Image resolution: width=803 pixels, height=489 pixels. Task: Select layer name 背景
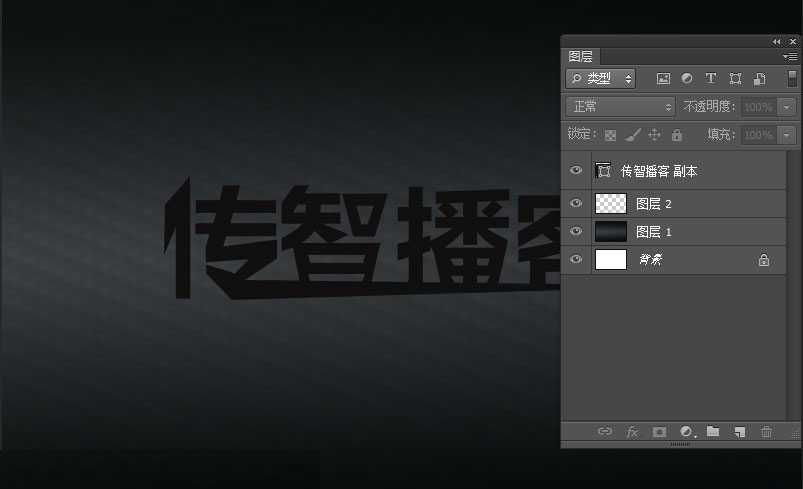click(x=650, y=260)
